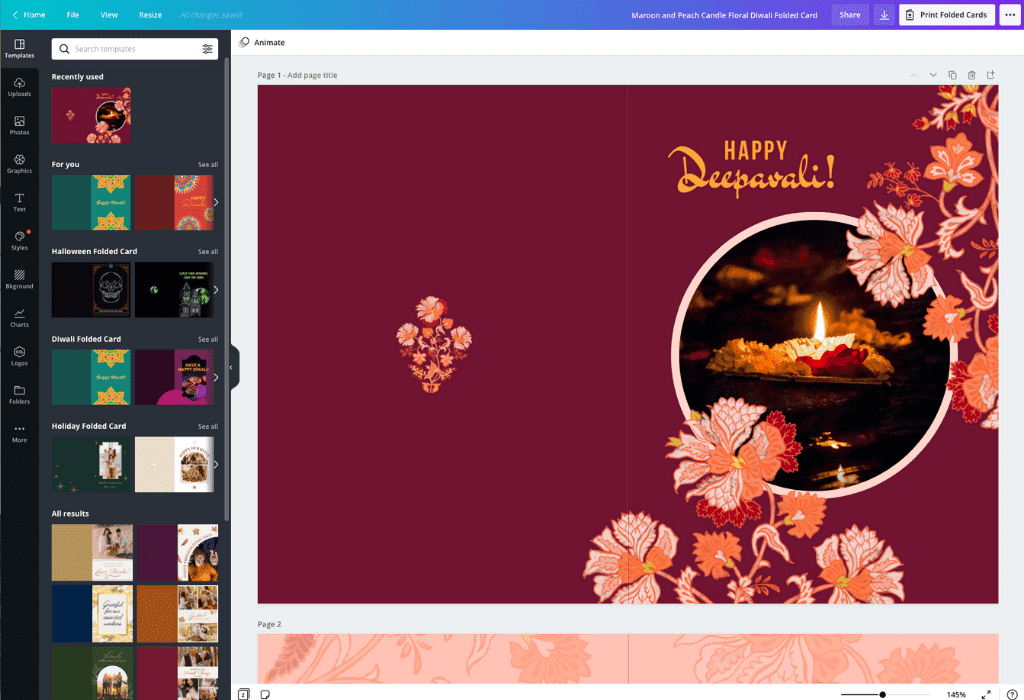The image size is (1024, 700).
Task: Click Print Folded Cards button
Action: [x=947, y=15]
